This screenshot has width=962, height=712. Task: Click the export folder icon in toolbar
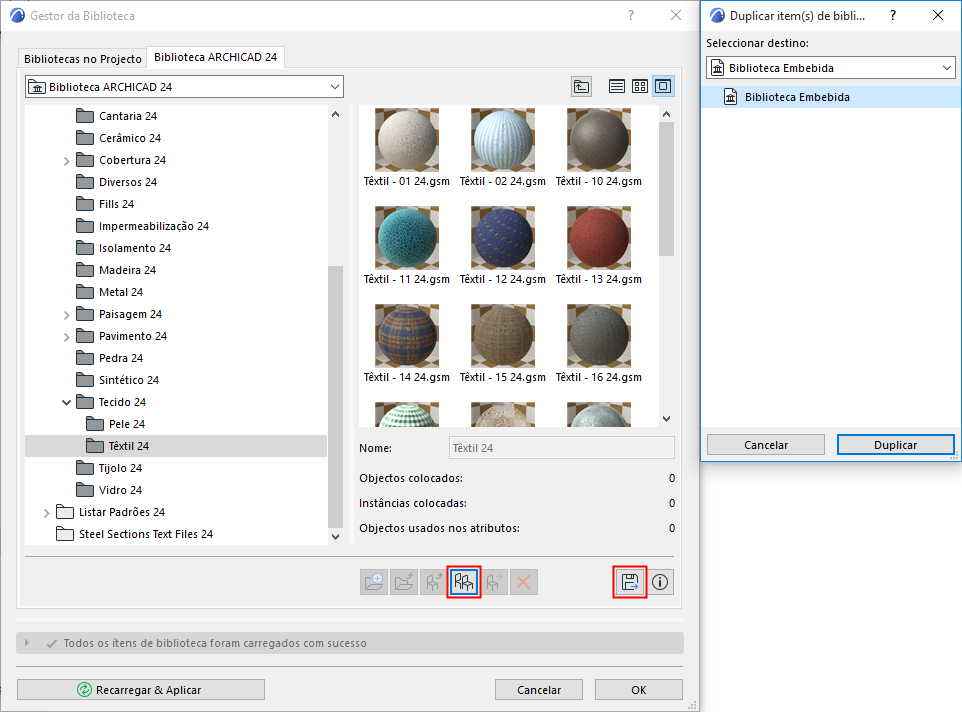coord(404,582)
